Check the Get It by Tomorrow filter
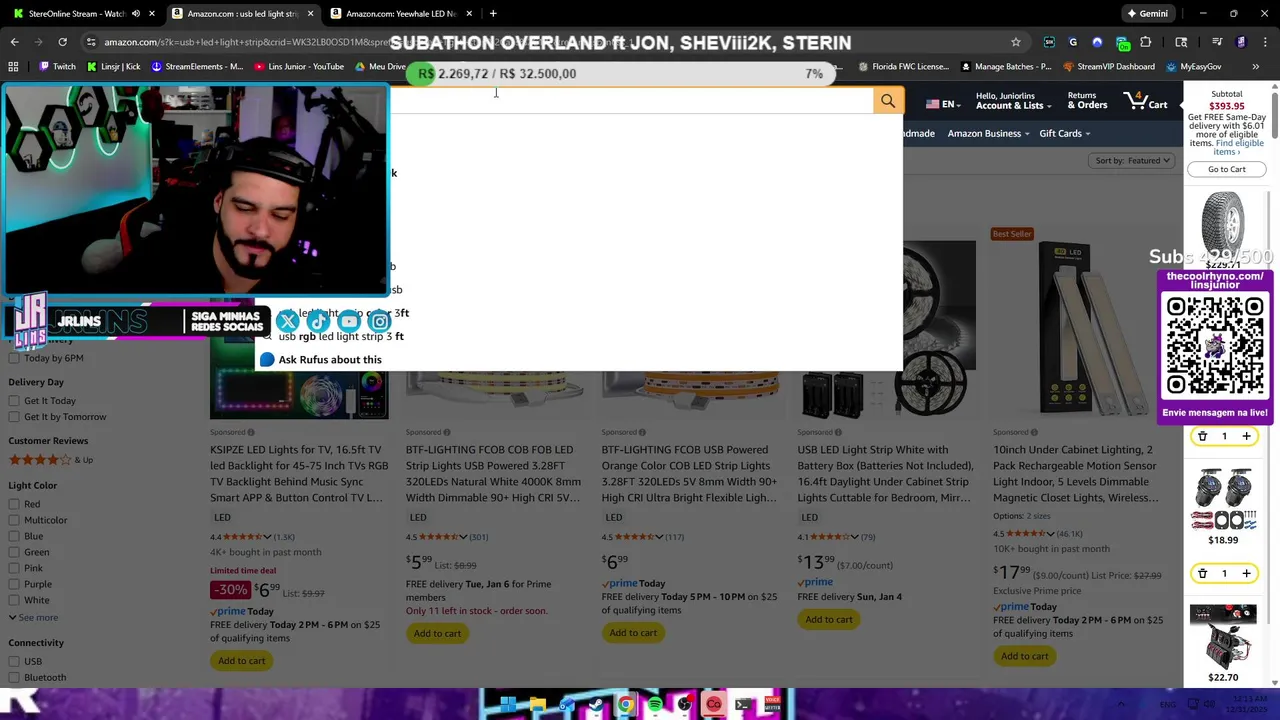1280x720 pixels. pos(14,417)
